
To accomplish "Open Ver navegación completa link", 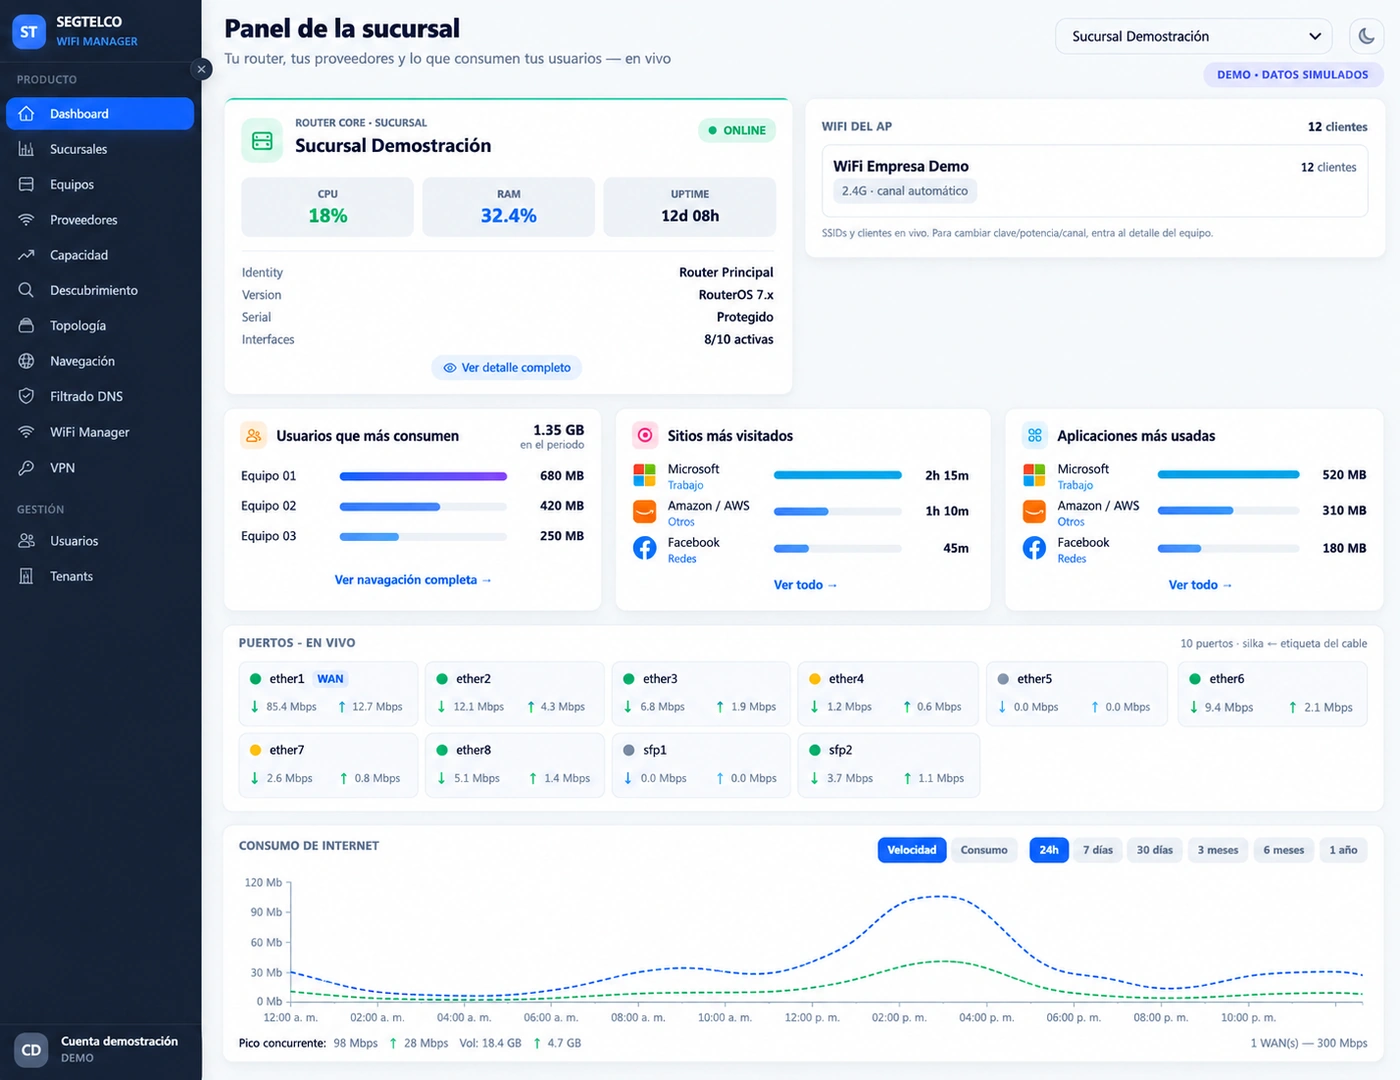I will [413, 580].
